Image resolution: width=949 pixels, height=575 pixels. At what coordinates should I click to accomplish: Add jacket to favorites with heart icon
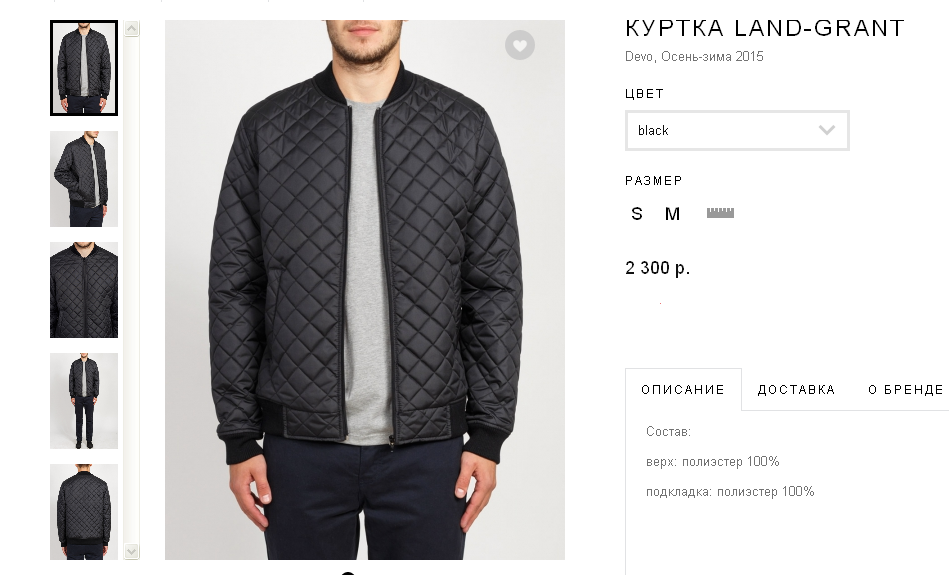point(520,45)
